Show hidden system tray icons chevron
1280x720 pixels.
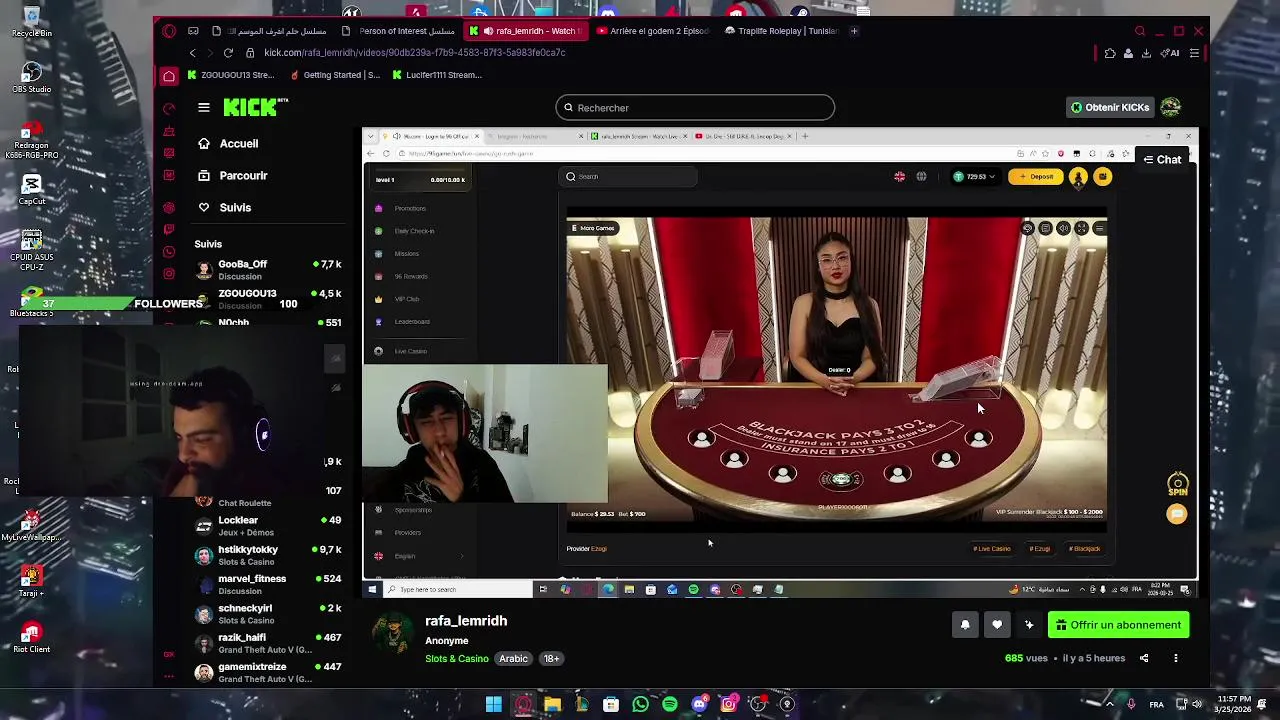tap(1109, 704)
